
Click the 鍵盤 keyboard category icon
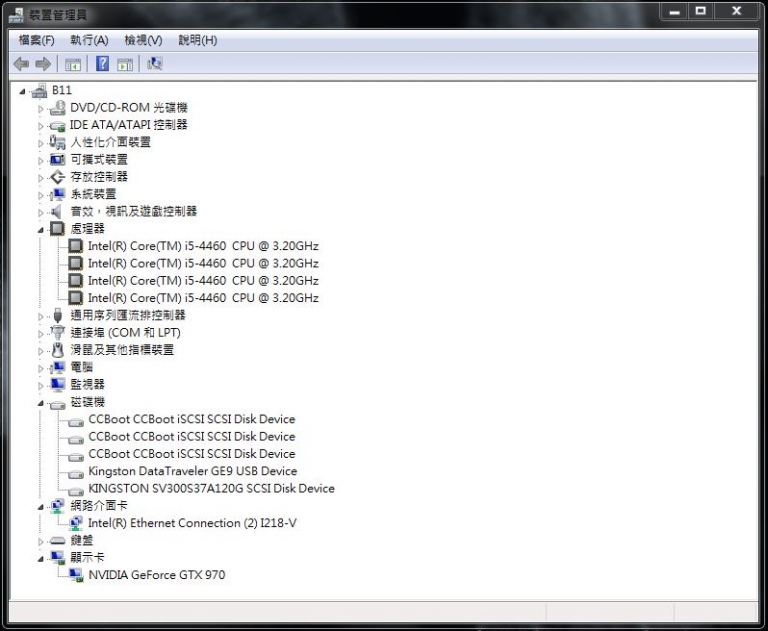[x=57, y=540]
